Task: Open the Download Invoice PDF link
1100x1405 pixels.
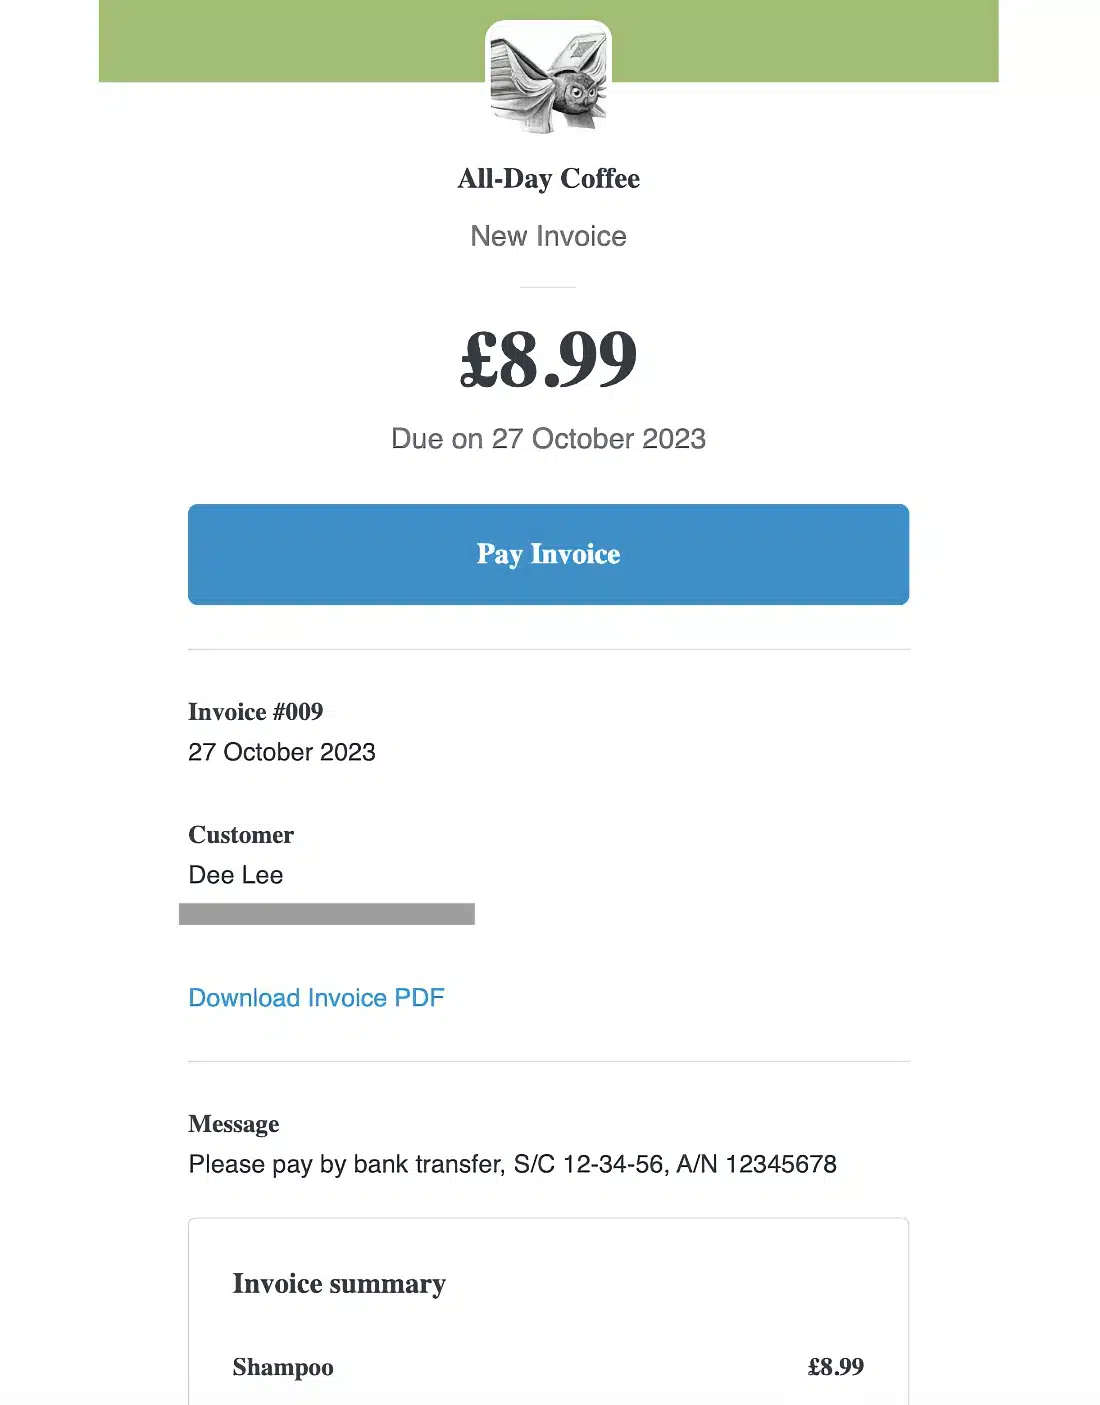Action: click(316, 997)
